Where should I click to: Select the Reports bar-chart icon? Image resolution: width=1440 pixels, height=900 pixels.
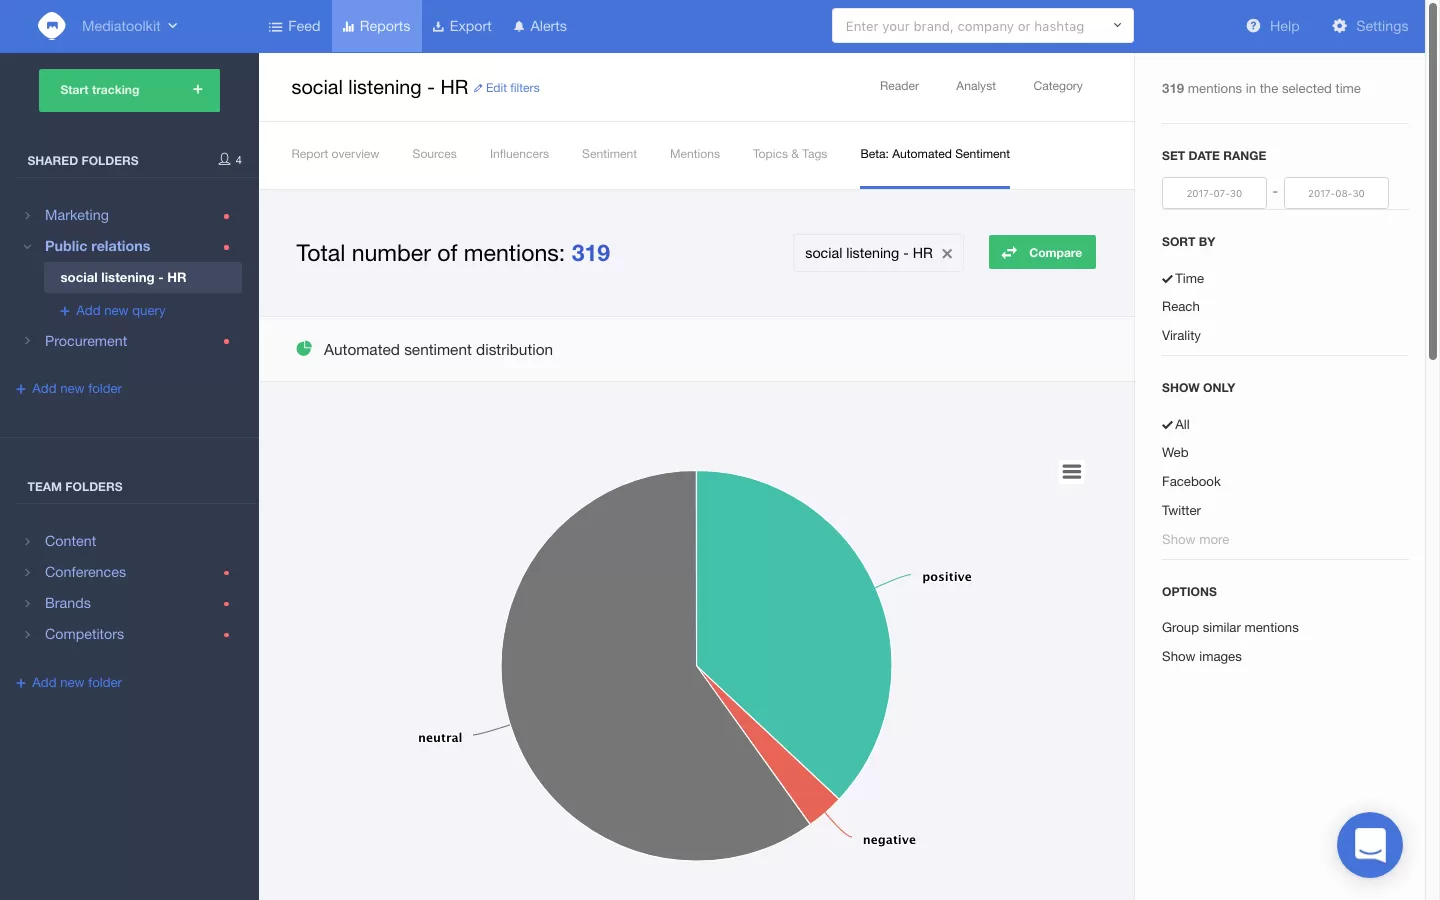coord(348,26)
